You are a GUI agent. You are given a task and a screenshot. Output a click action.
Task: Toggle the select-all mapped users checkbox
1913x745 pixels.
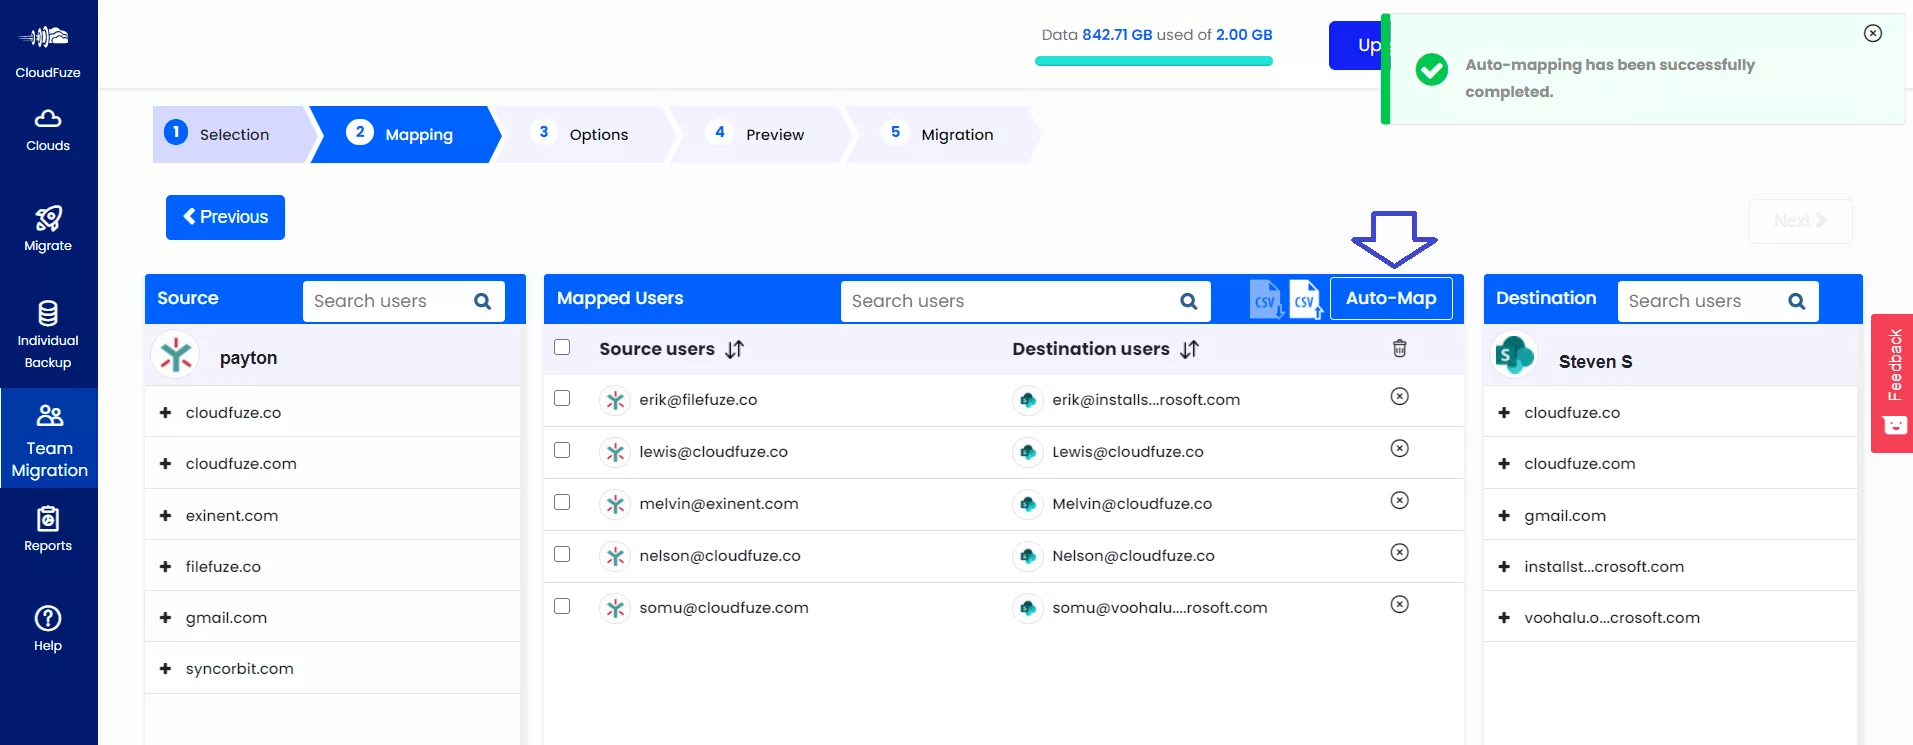(x=562, y=347)
